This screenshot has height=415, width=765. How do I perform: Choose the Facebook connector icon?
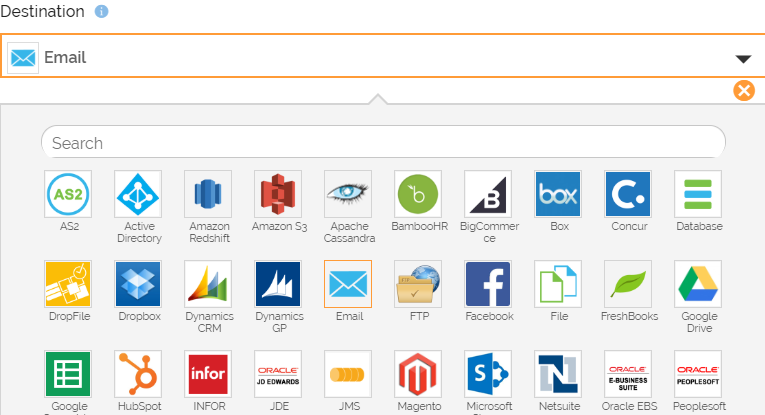(489, 284)
